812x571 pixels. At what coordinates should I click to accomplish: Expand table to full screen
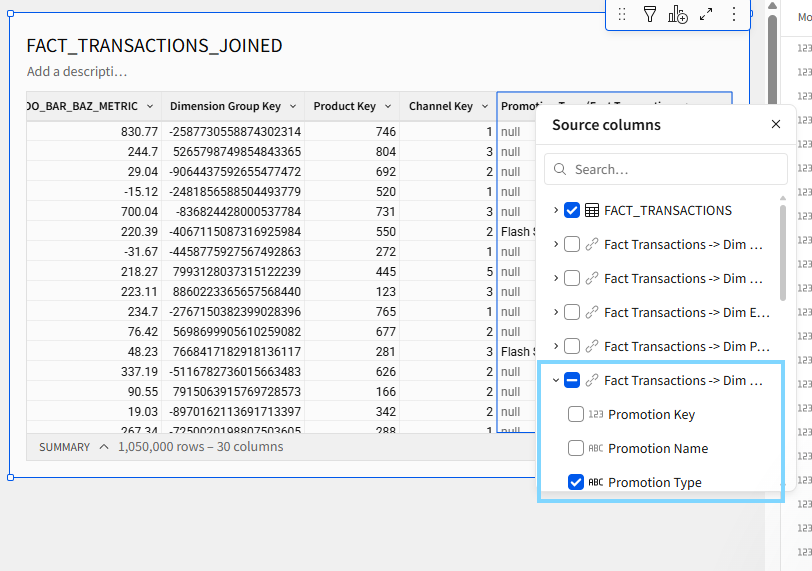(706, 14)
